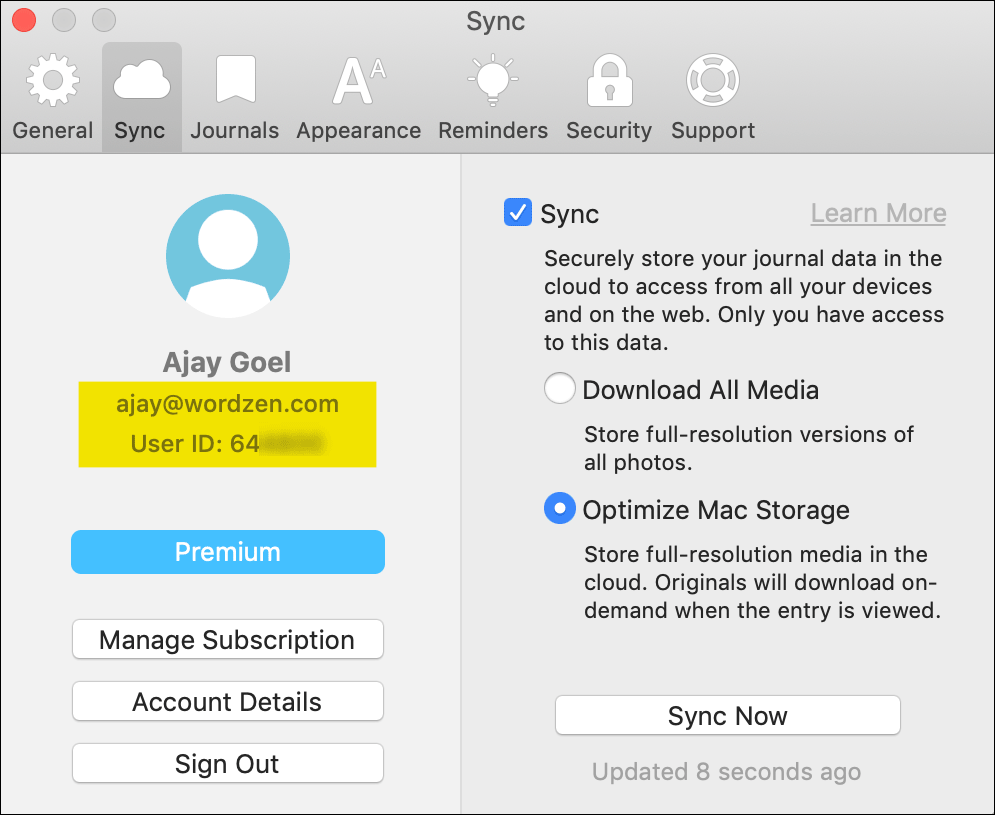This screenshot has width=995, height=815.
Task: Open Support via the lifebuoy icon
Action: click(712, 82)
